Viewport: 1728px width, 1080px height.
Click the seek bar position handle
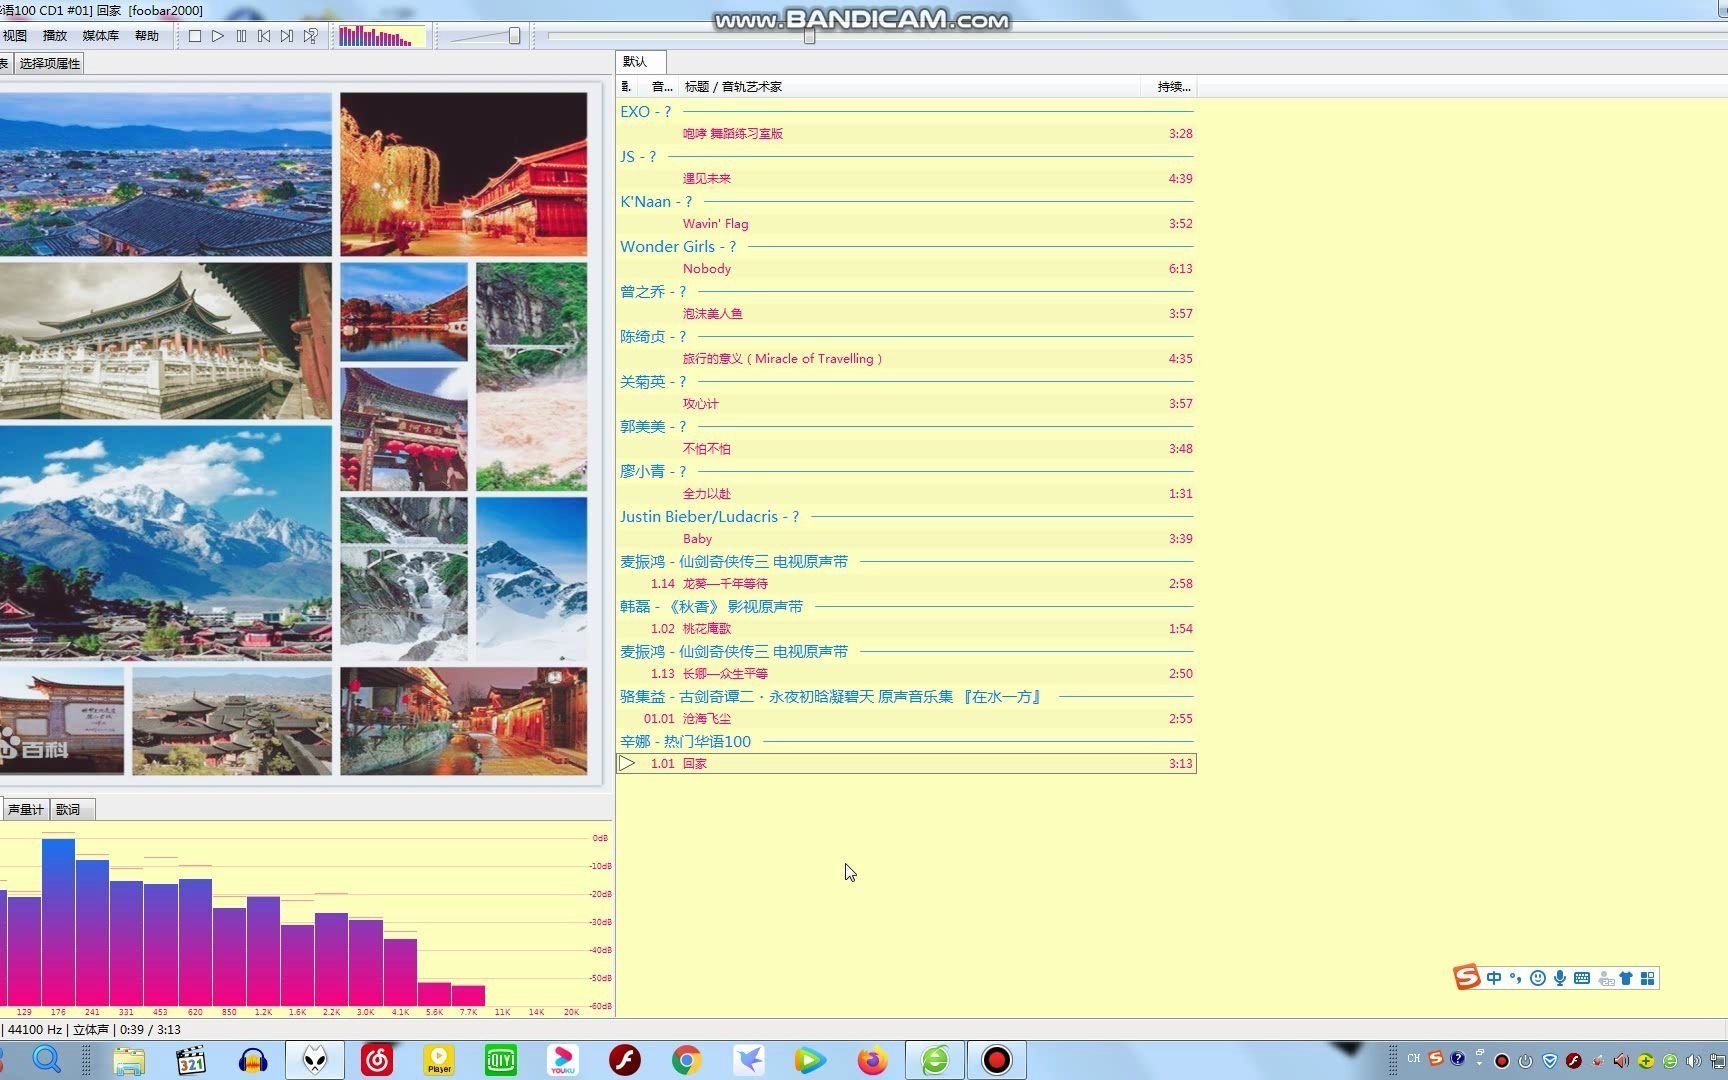pyautogui.click(x=809, y=36)
